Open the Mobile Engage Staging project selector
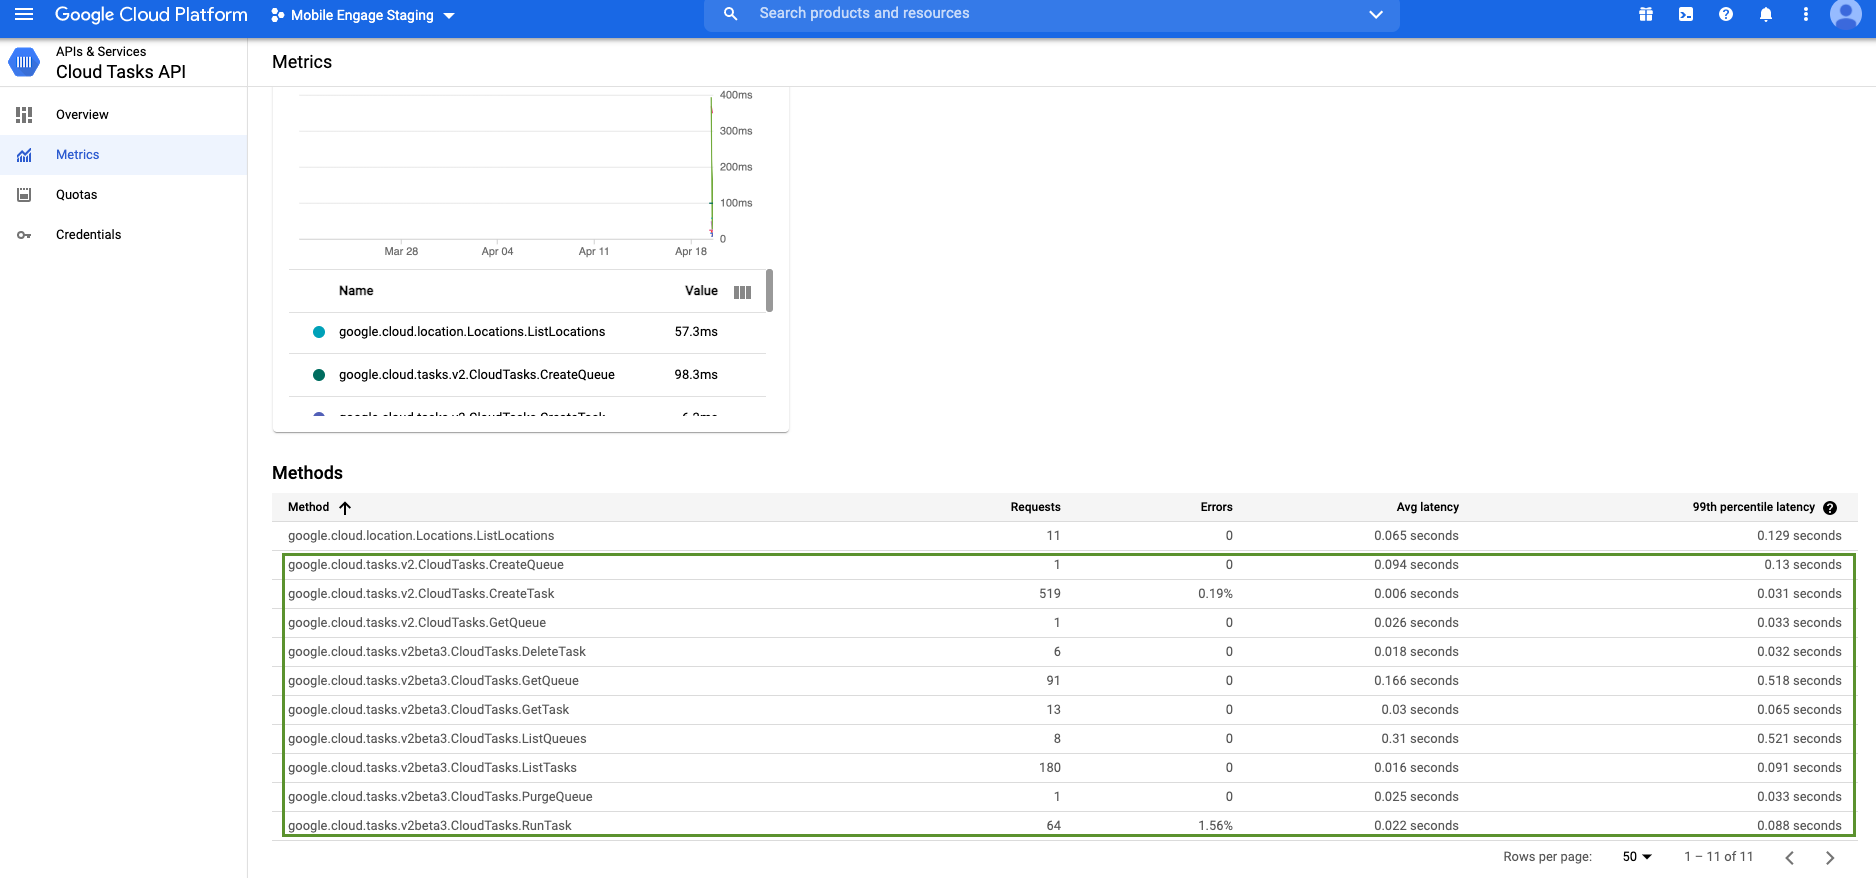The image size is (1876, 878). 362,15
